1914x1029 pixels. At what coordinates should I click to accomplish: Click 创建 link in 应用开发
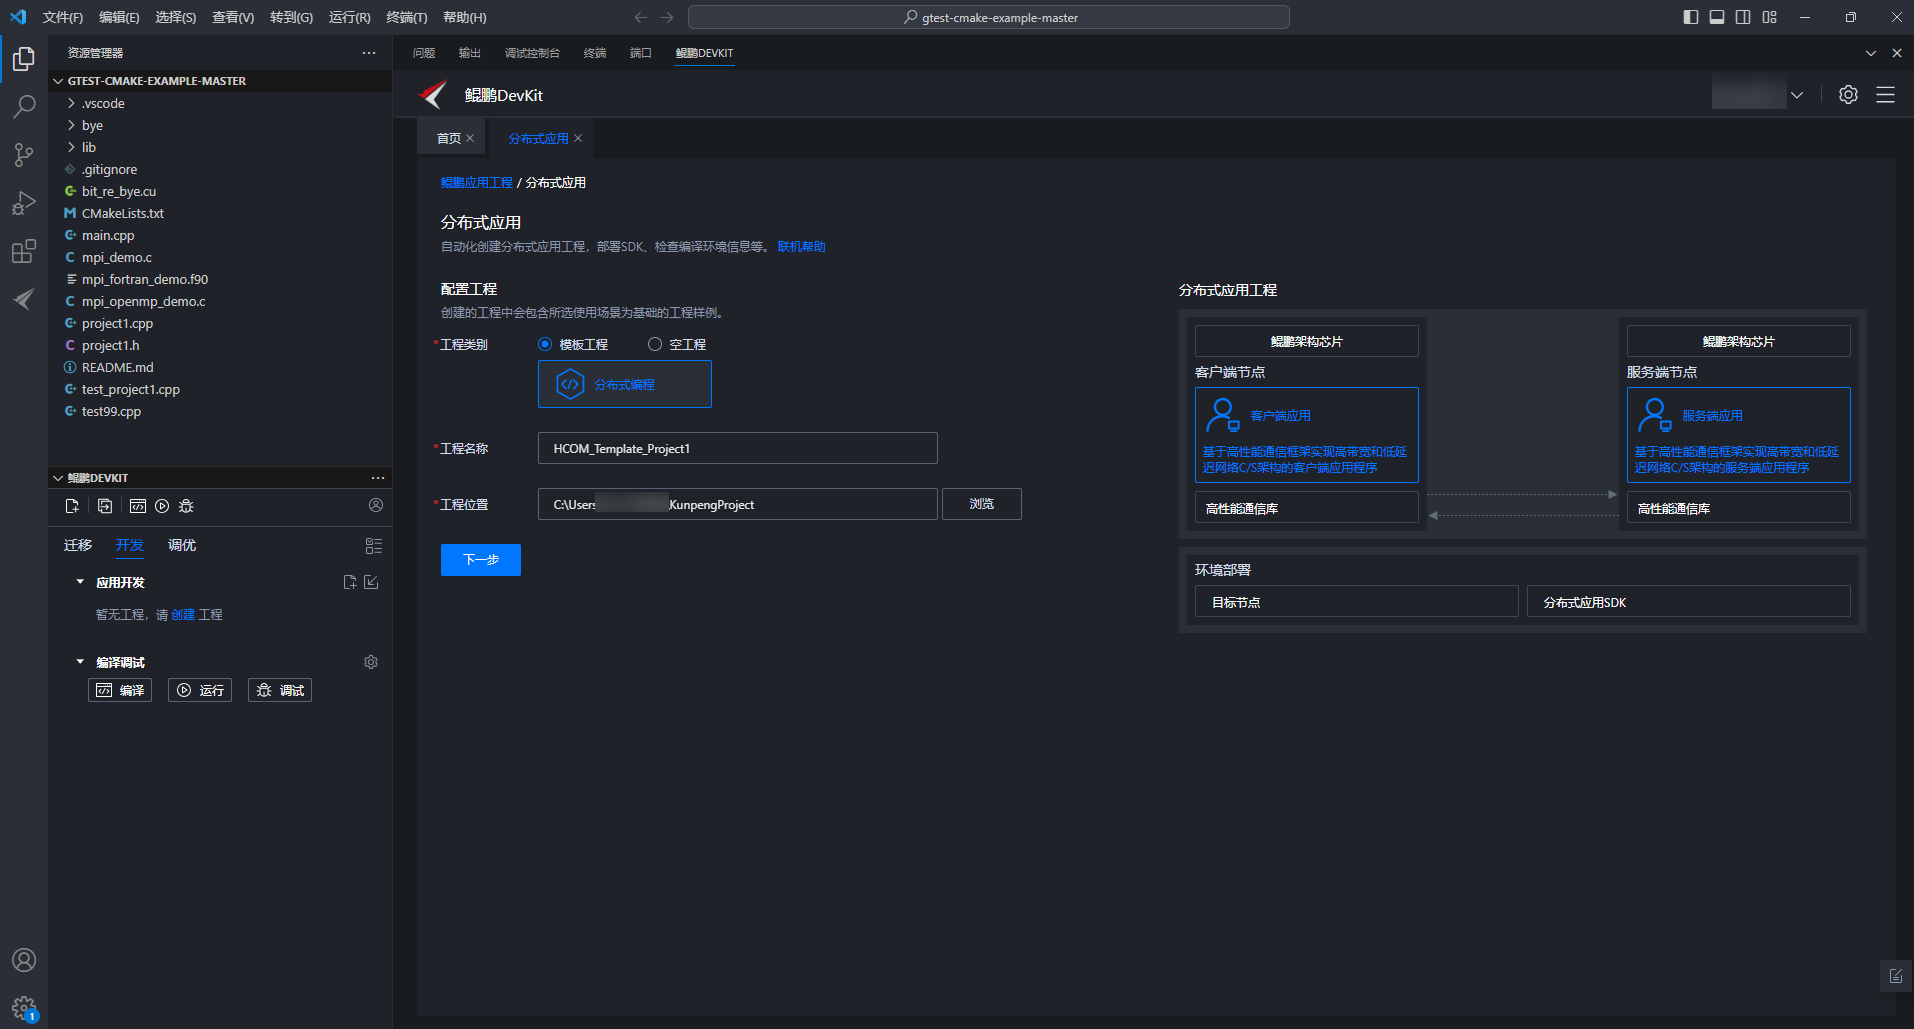[x=183, y=615]
